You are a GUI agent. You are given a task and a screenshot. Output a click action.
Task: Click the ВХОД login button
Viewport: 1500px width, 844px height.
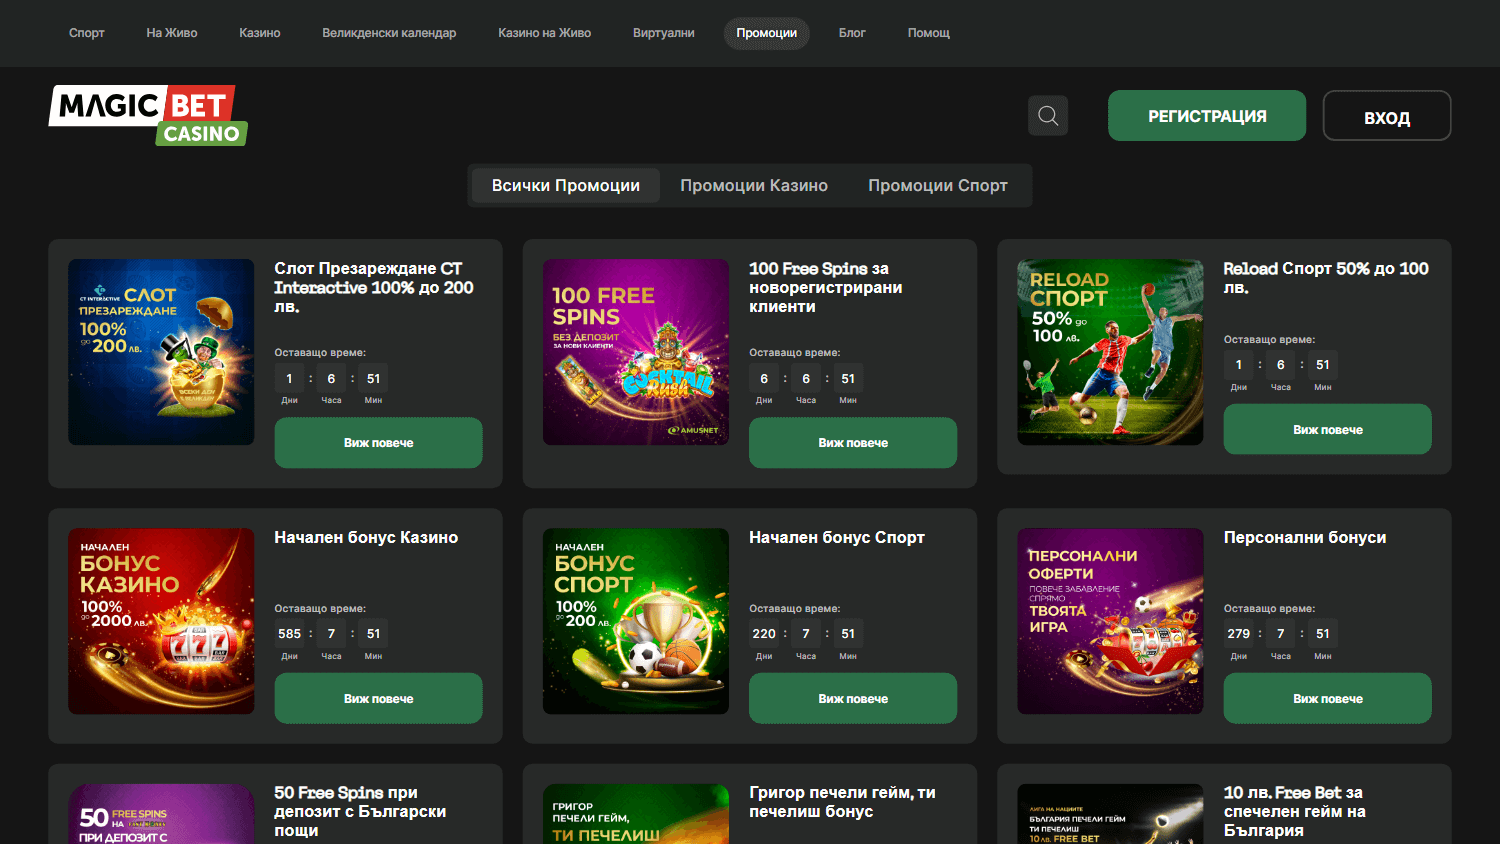click(1387, 116)
